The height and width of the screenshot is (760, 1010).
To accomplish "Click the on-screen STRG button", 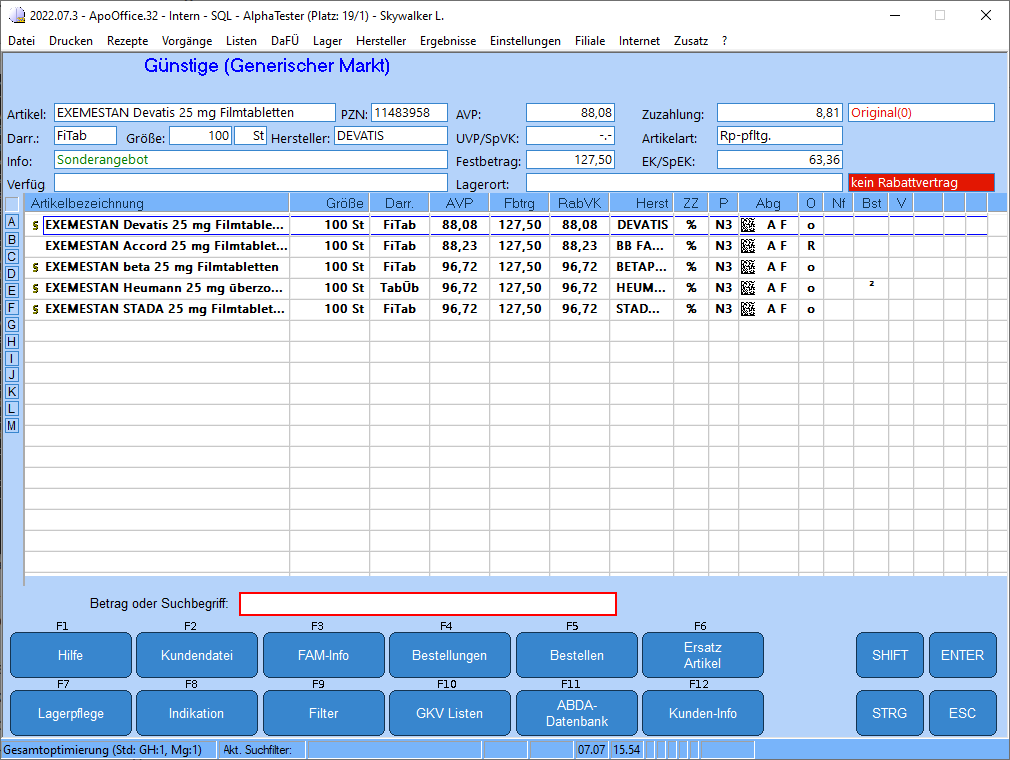I will tap(890, 713).
